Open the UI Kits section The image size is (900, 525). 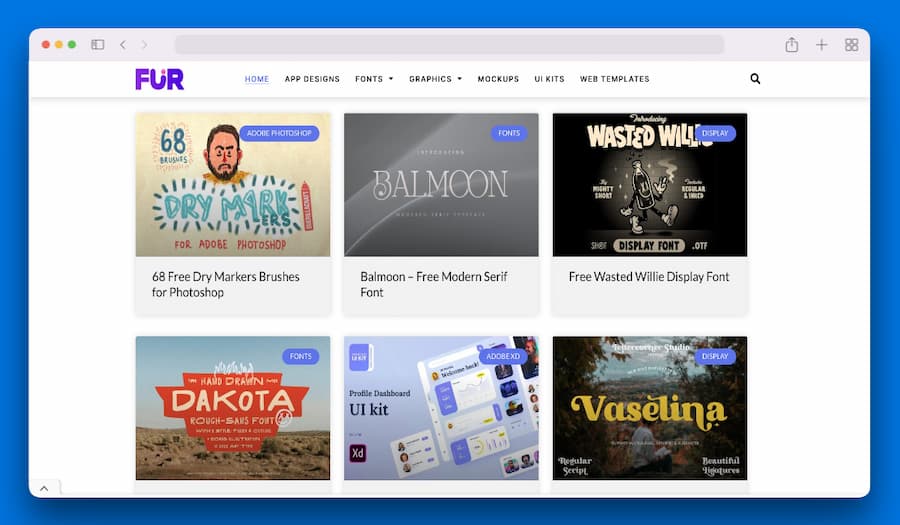(x=549, y=79)
